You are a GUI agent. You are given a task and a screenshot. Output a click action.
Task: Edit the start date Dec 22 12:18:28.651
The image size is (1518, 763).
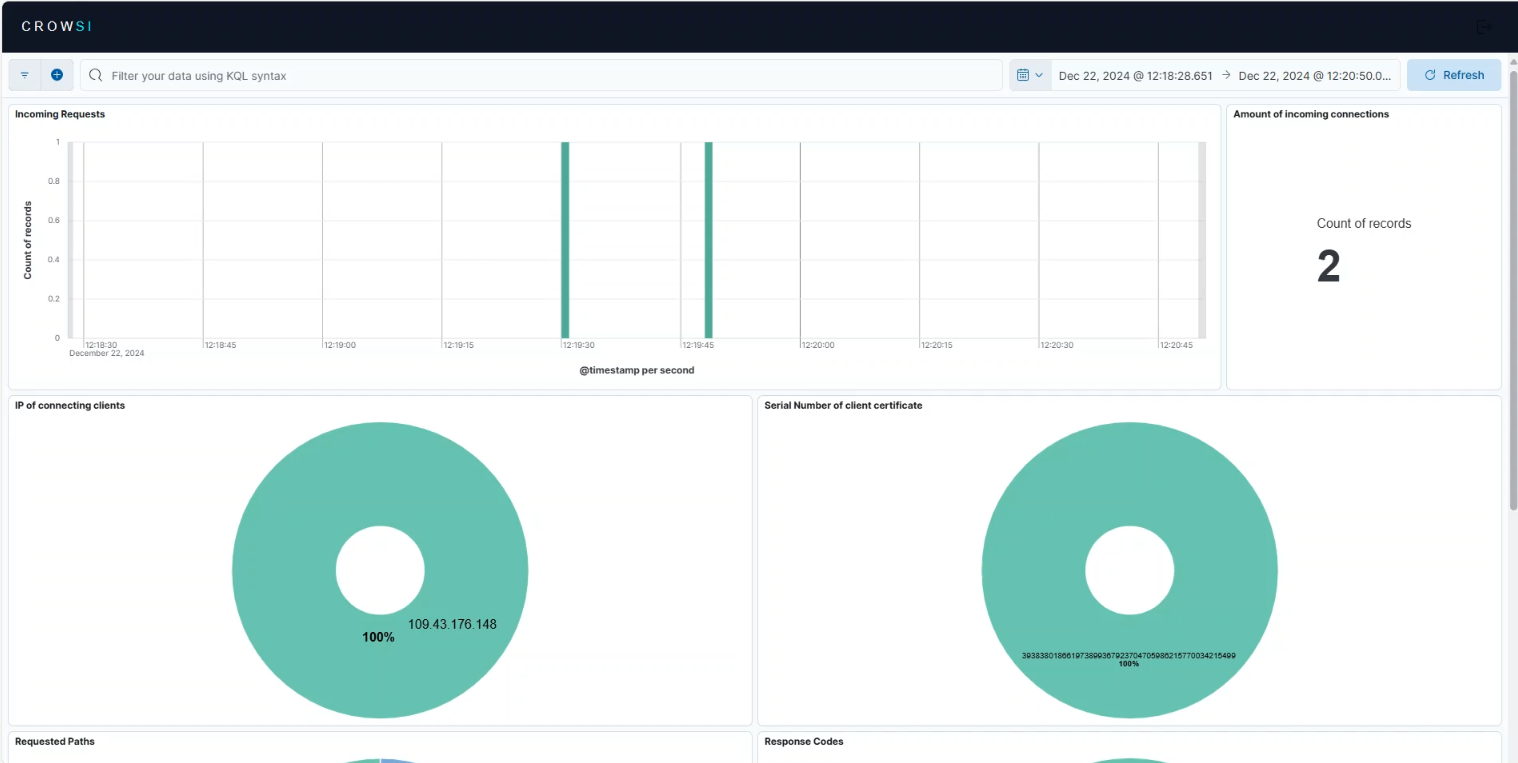click(1135, 75)
